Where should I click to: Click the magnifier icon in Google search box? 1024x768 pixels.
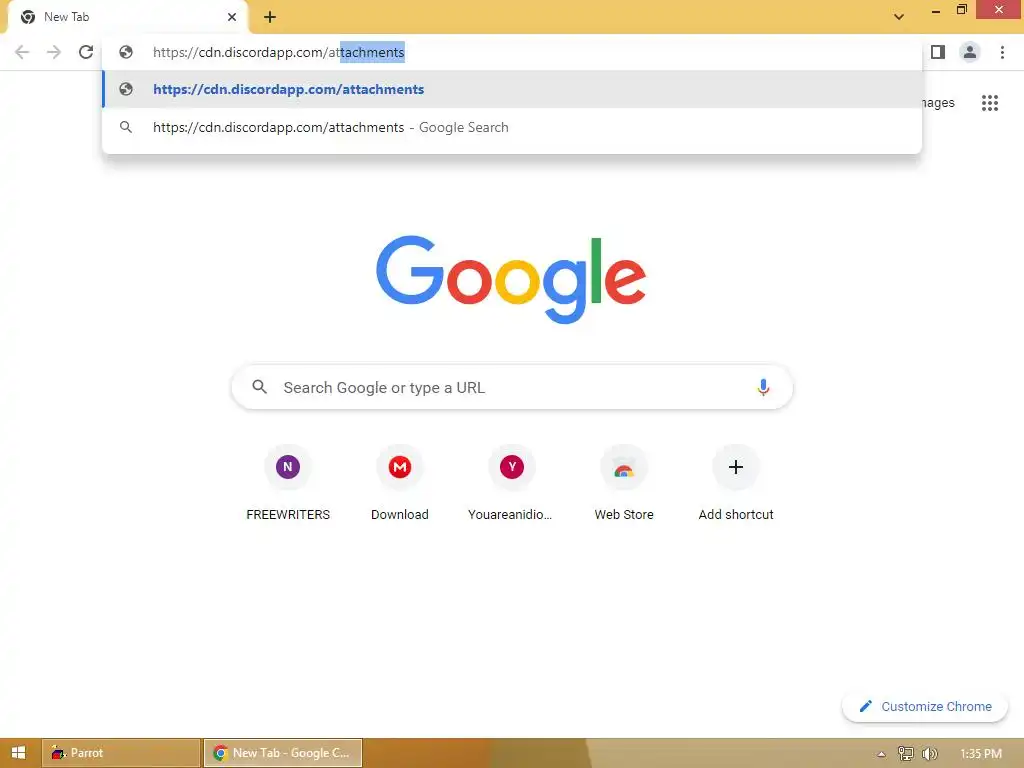coord(259,387)
